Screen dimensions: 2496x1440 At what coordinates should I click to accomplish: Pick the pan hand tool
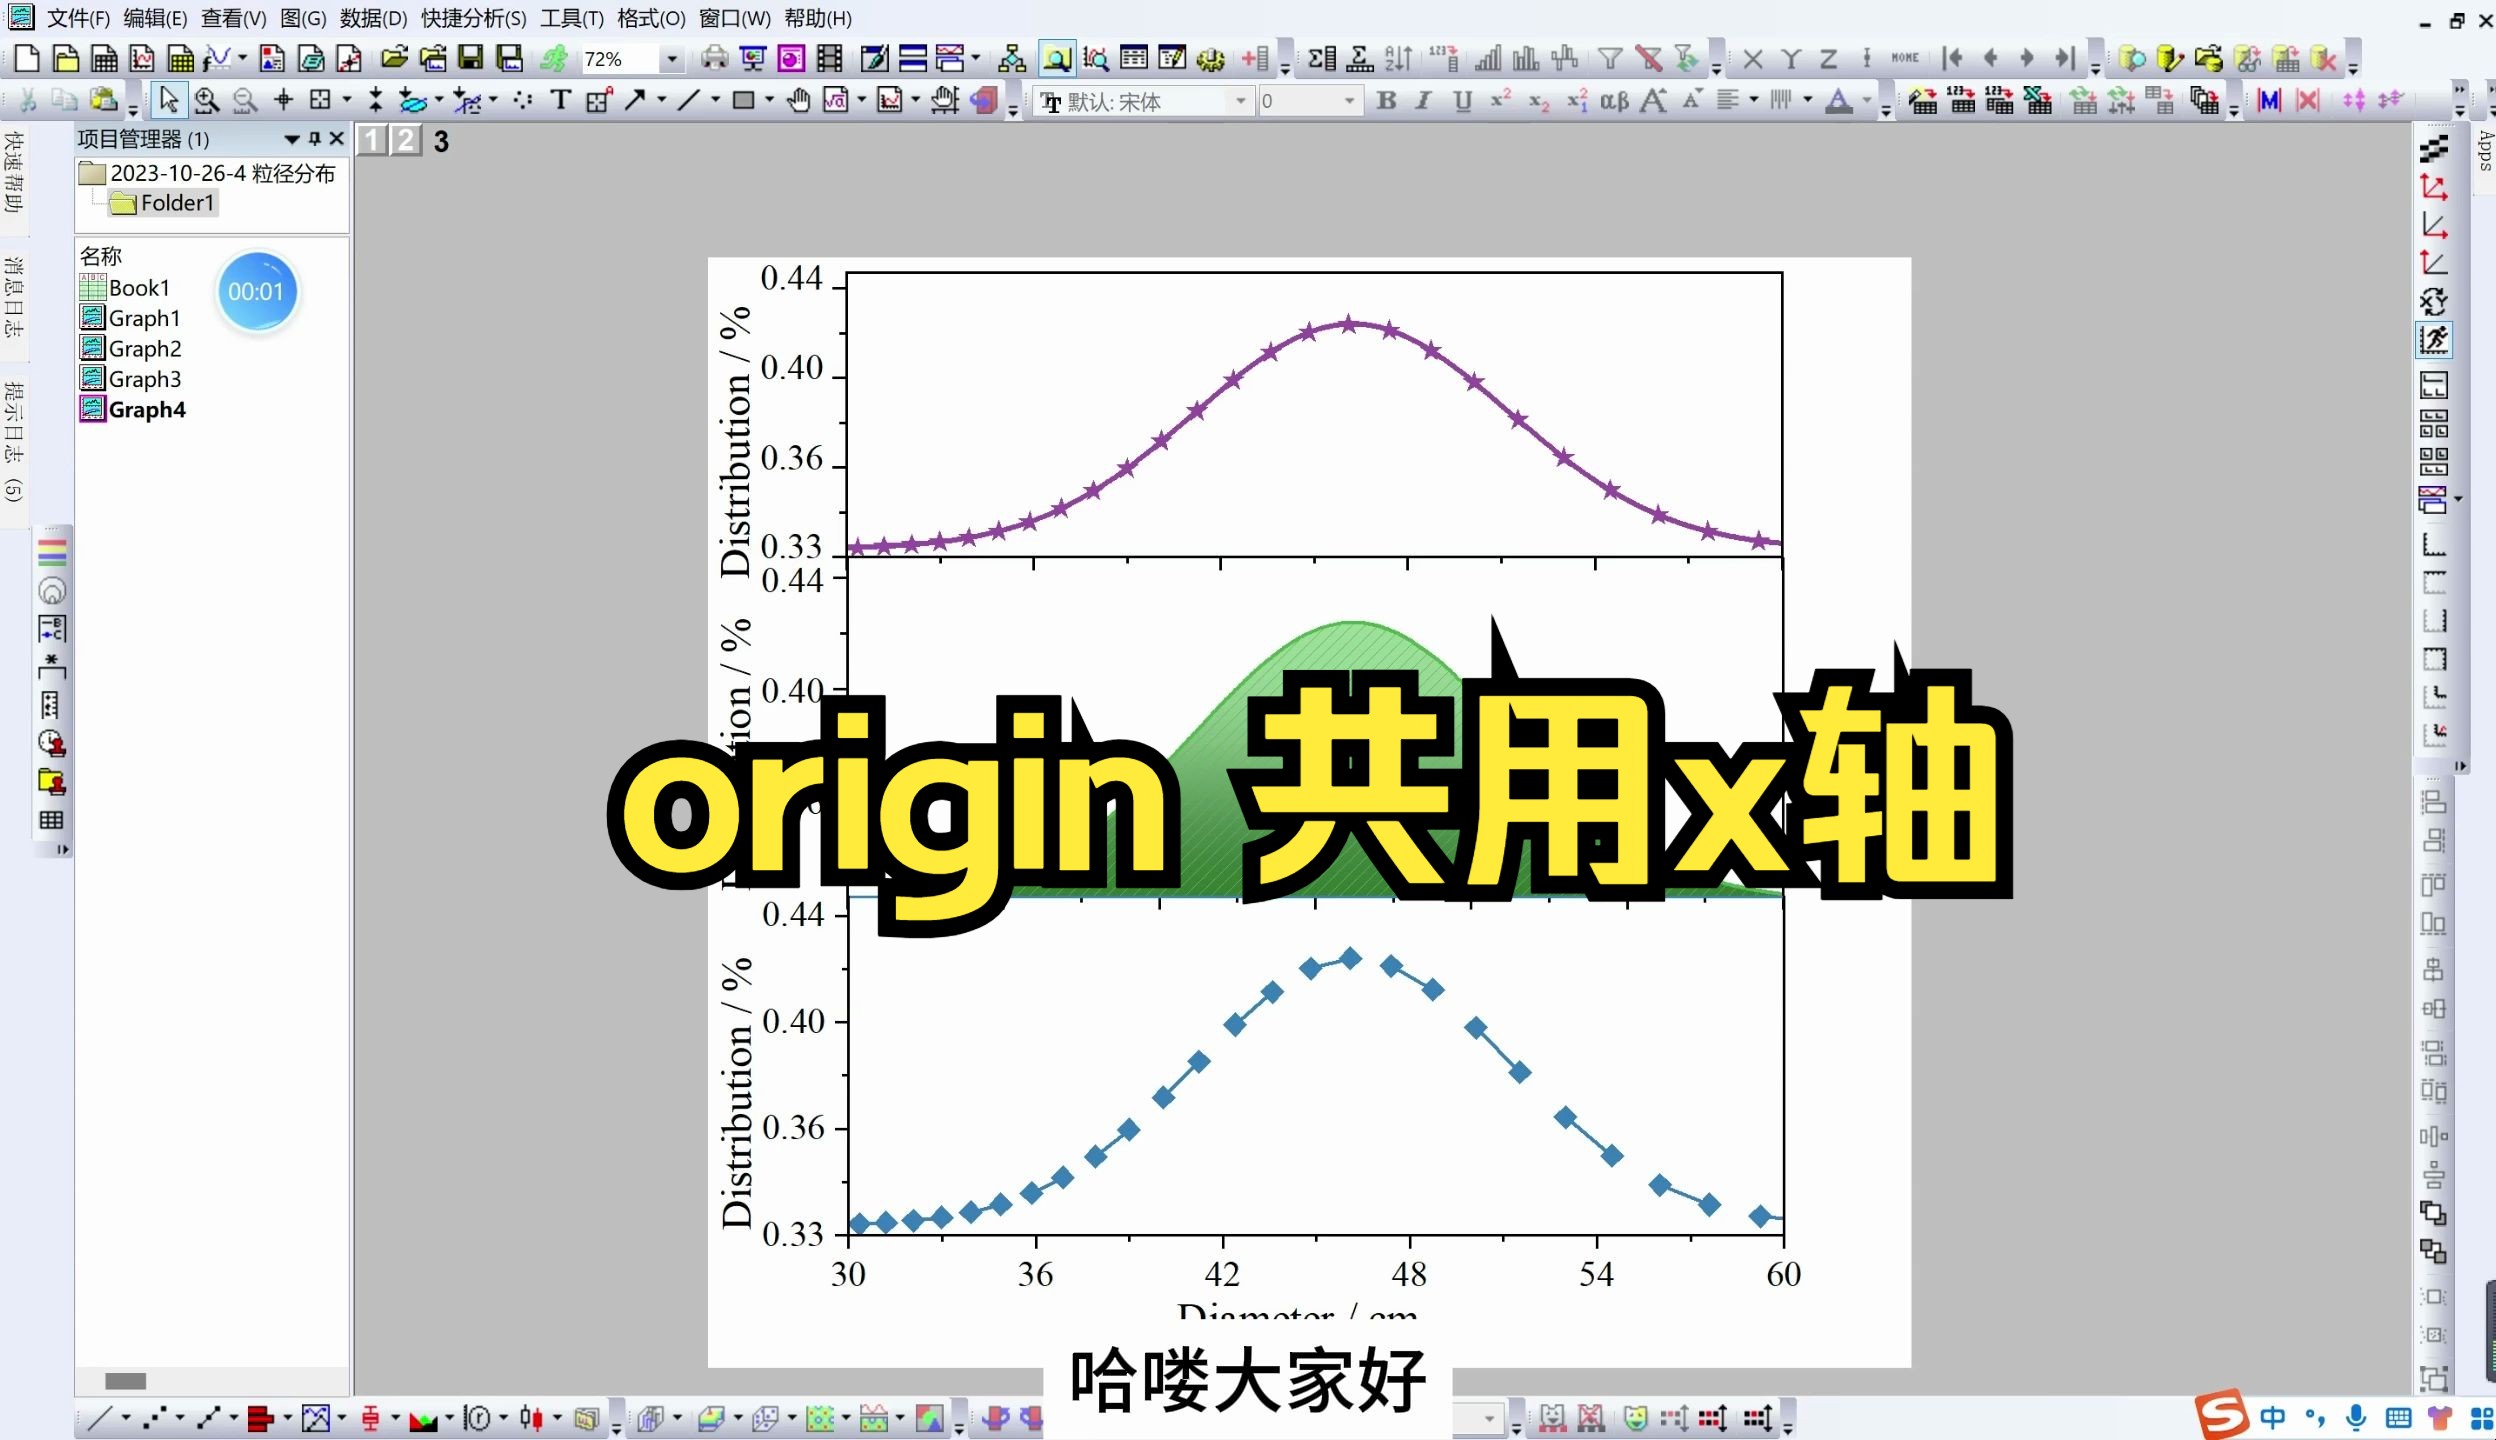798,100
